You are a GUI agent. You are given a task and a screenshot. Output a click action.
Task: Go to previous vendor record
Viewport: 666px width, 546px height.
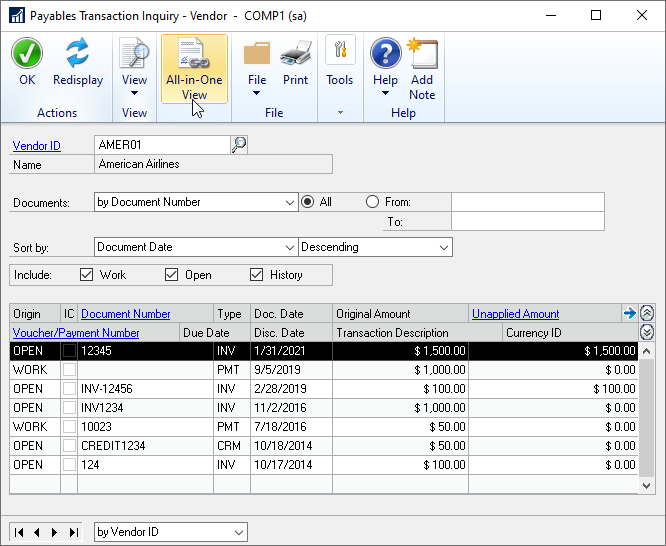tap(37, 532)
